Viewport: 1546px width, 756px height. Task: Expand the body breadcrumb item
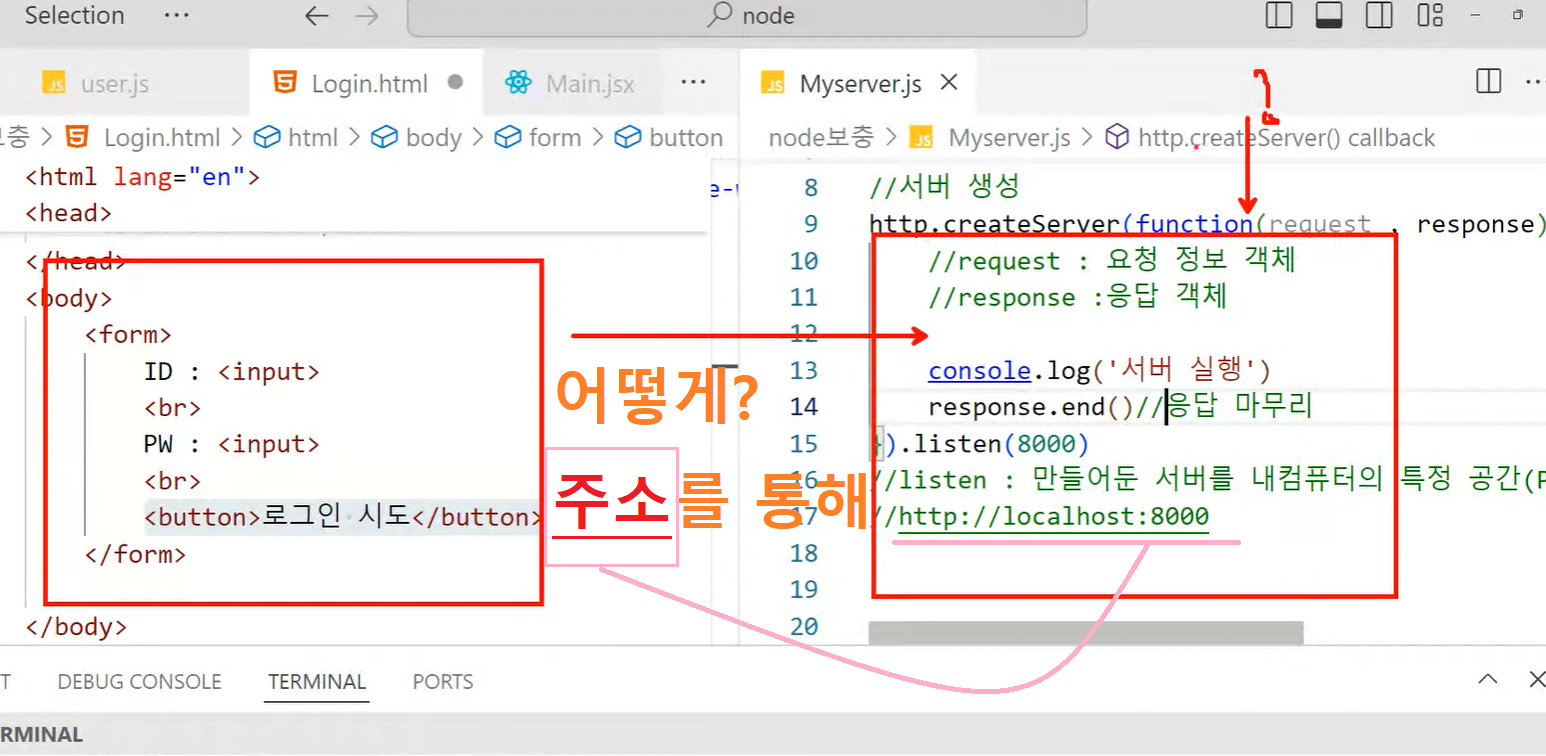click(416, 137)
